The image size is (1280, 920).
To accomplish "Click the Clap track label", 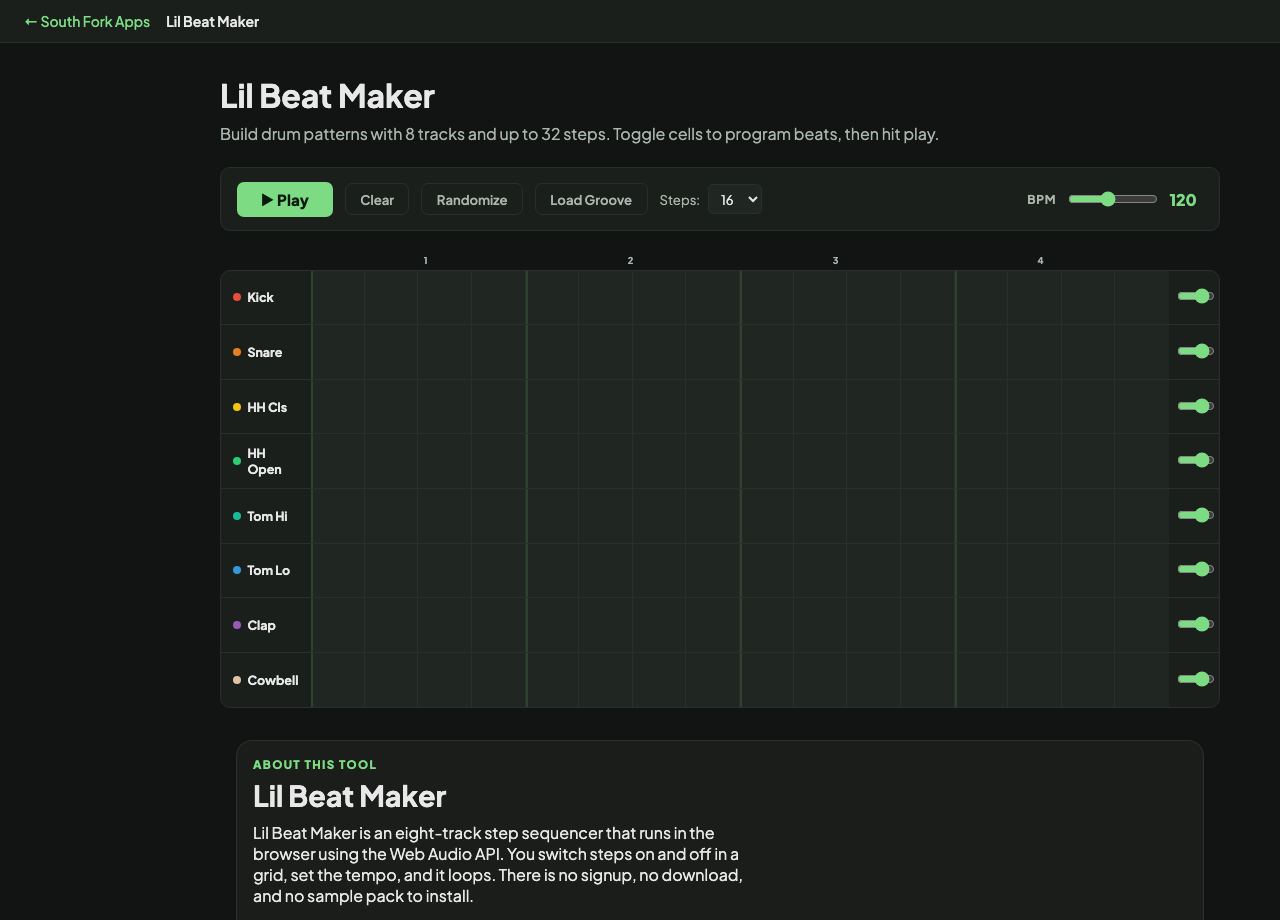I will coord(261,625).
